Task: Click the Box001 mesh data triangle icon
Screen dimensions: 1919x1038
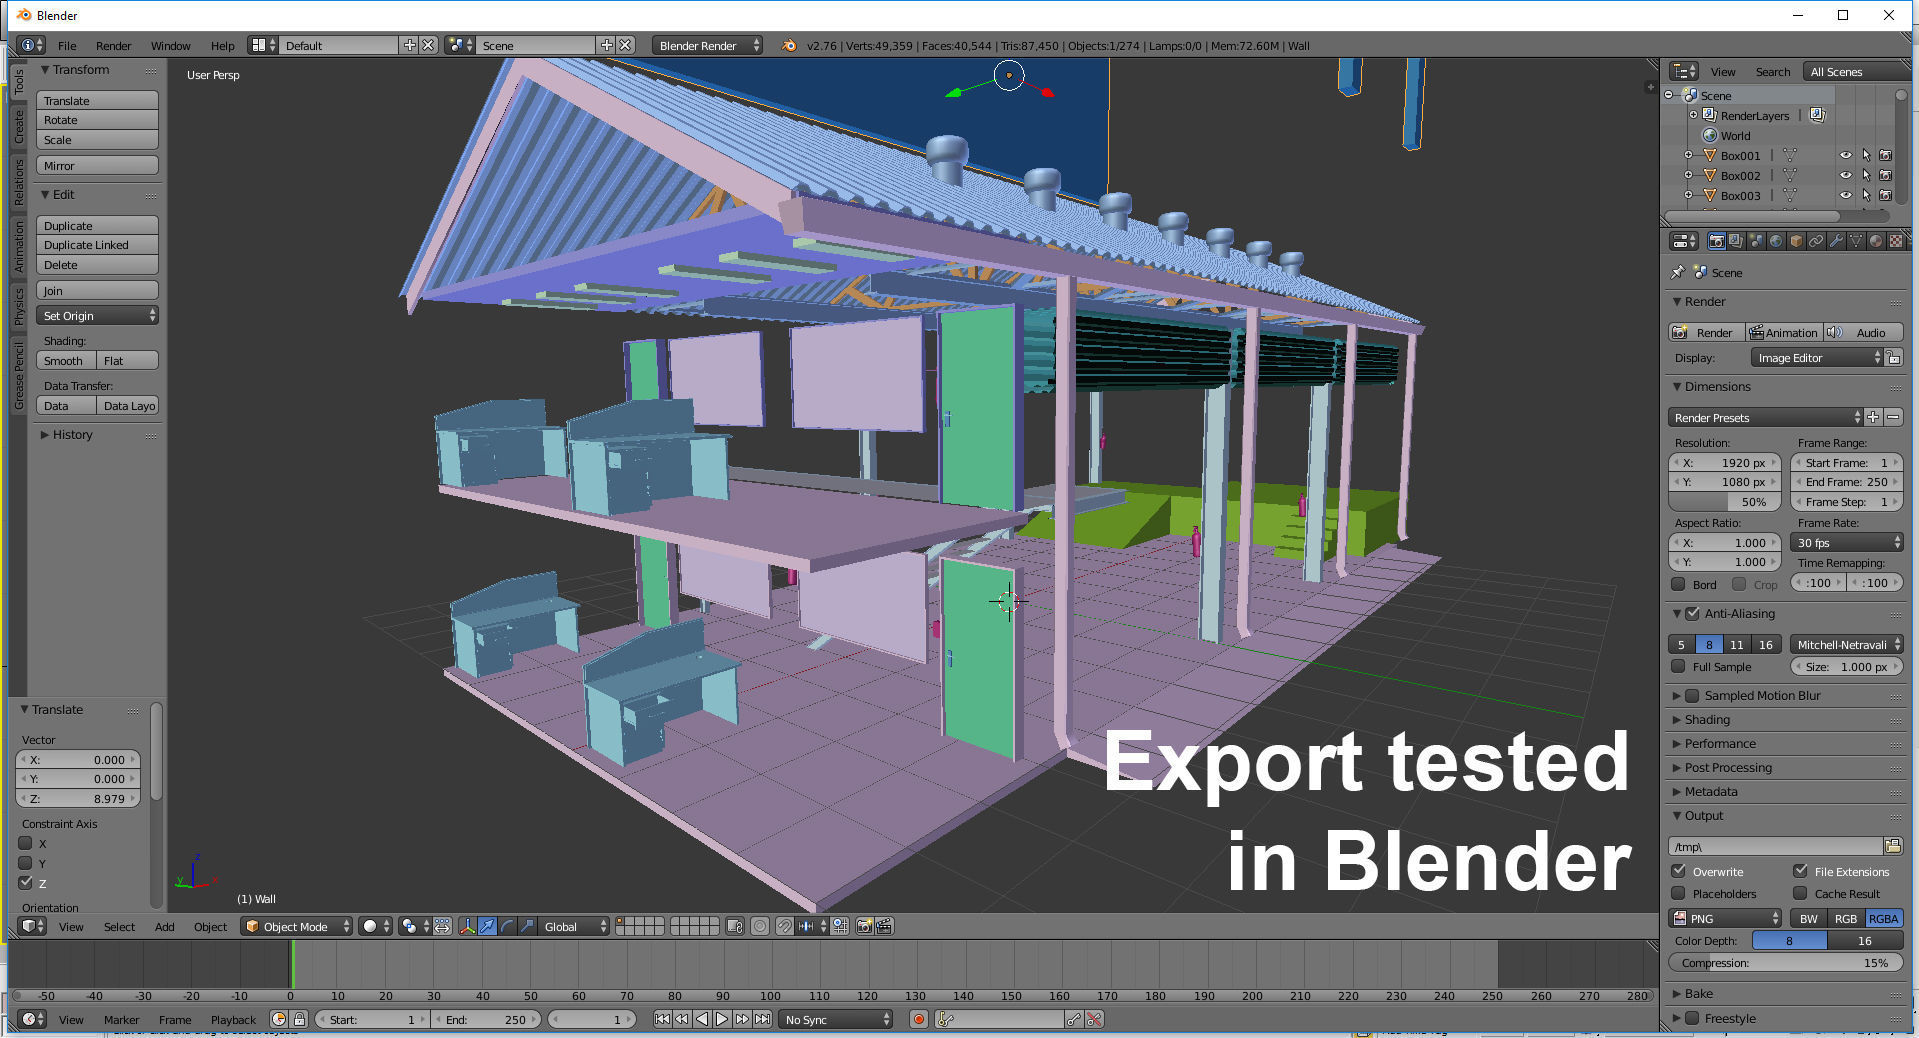Action: pos(1790,155)
